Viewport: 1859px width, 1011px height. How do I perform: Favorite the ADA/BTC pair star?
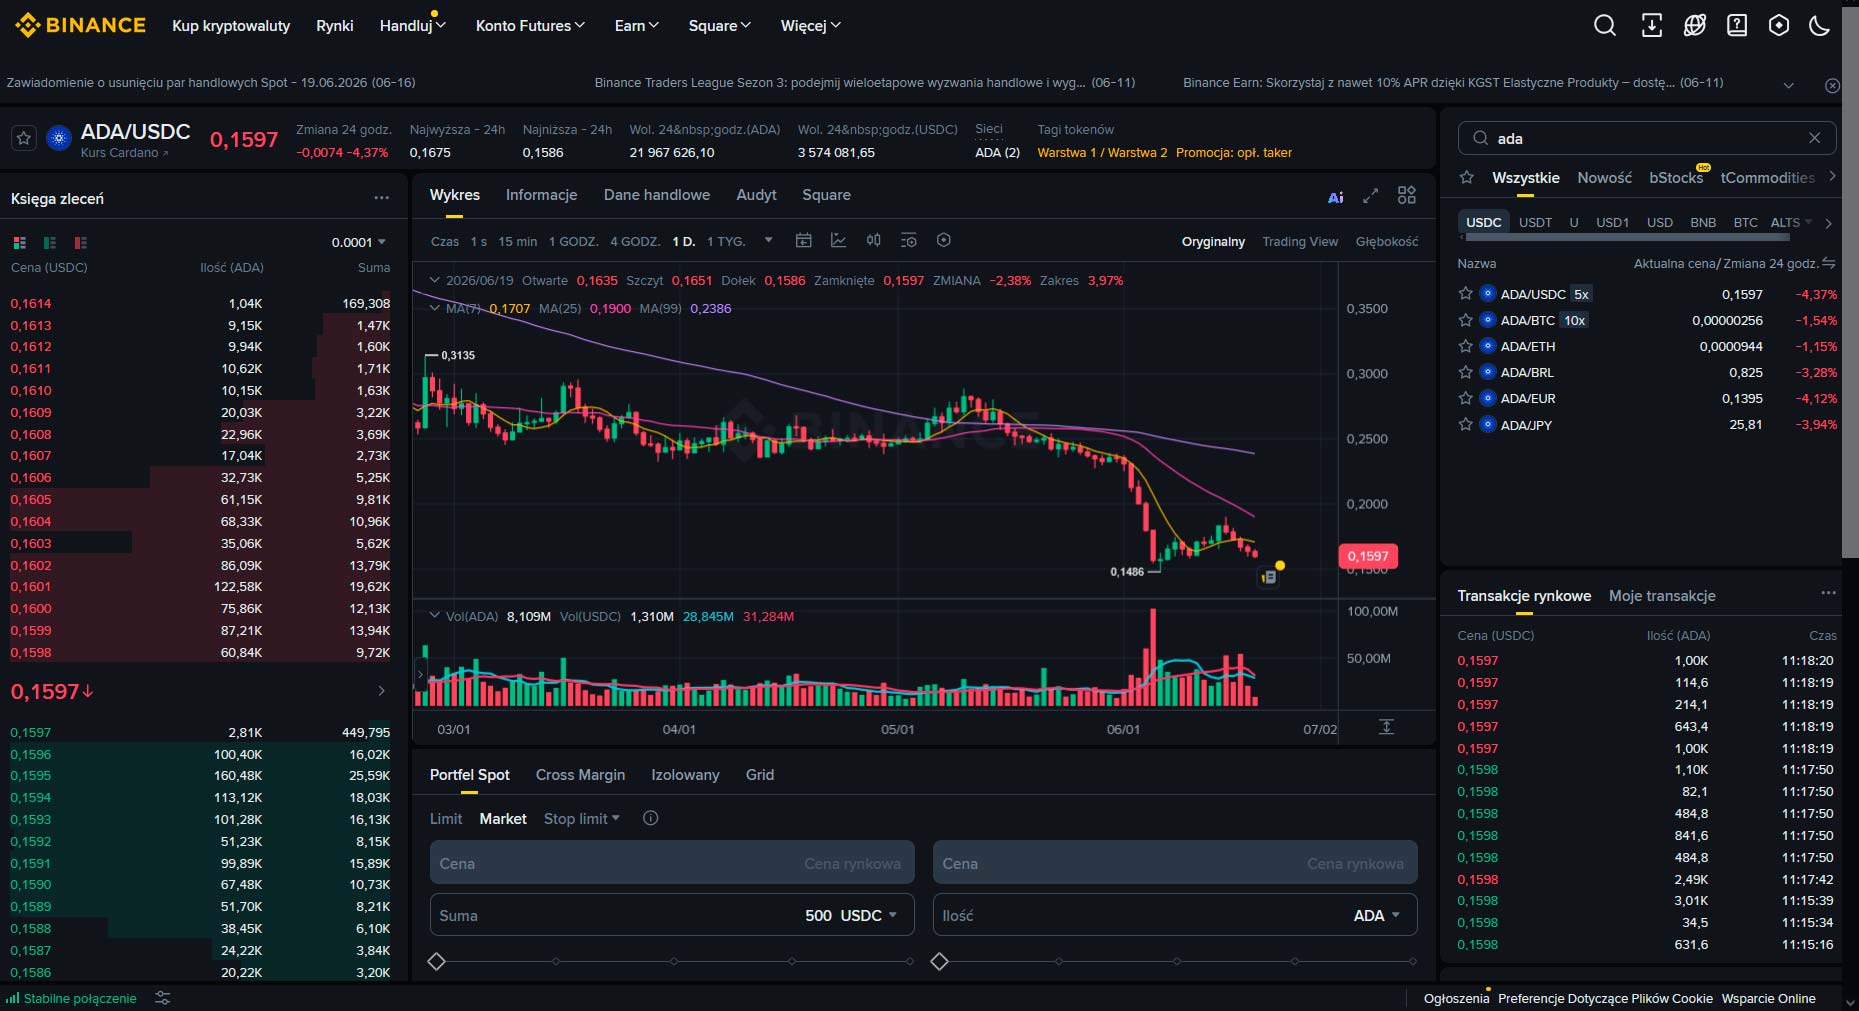pyautogui.click(x=1466, y=320)
